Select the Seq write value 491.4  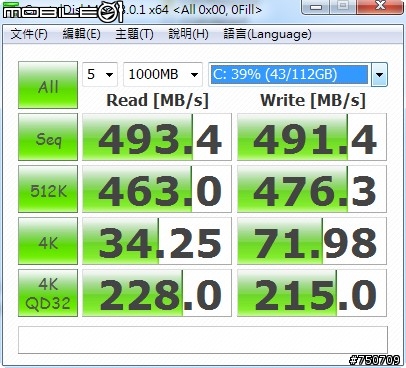(312, 137)
